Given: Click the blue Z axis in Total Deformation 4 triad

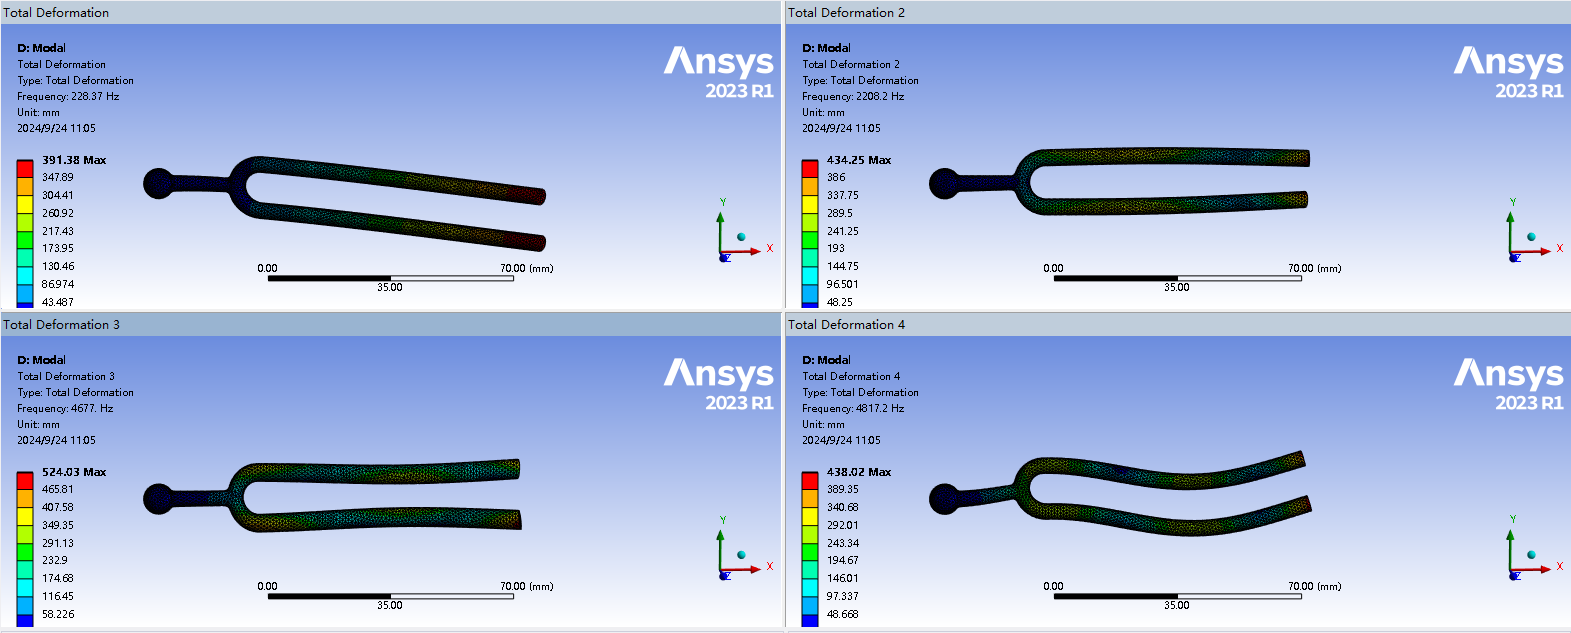Looking at the screenshot, I should pyautogui.click(x=1515, y=575).
